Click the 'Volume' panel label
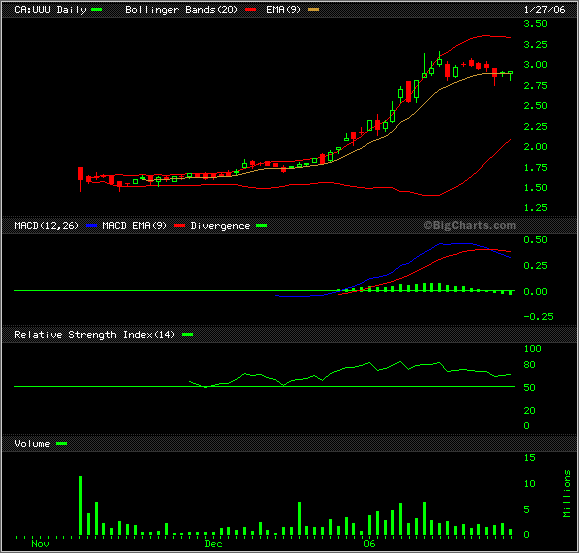Screen dimensions: 579x553 pyautogui.click(x=32, y=444)
